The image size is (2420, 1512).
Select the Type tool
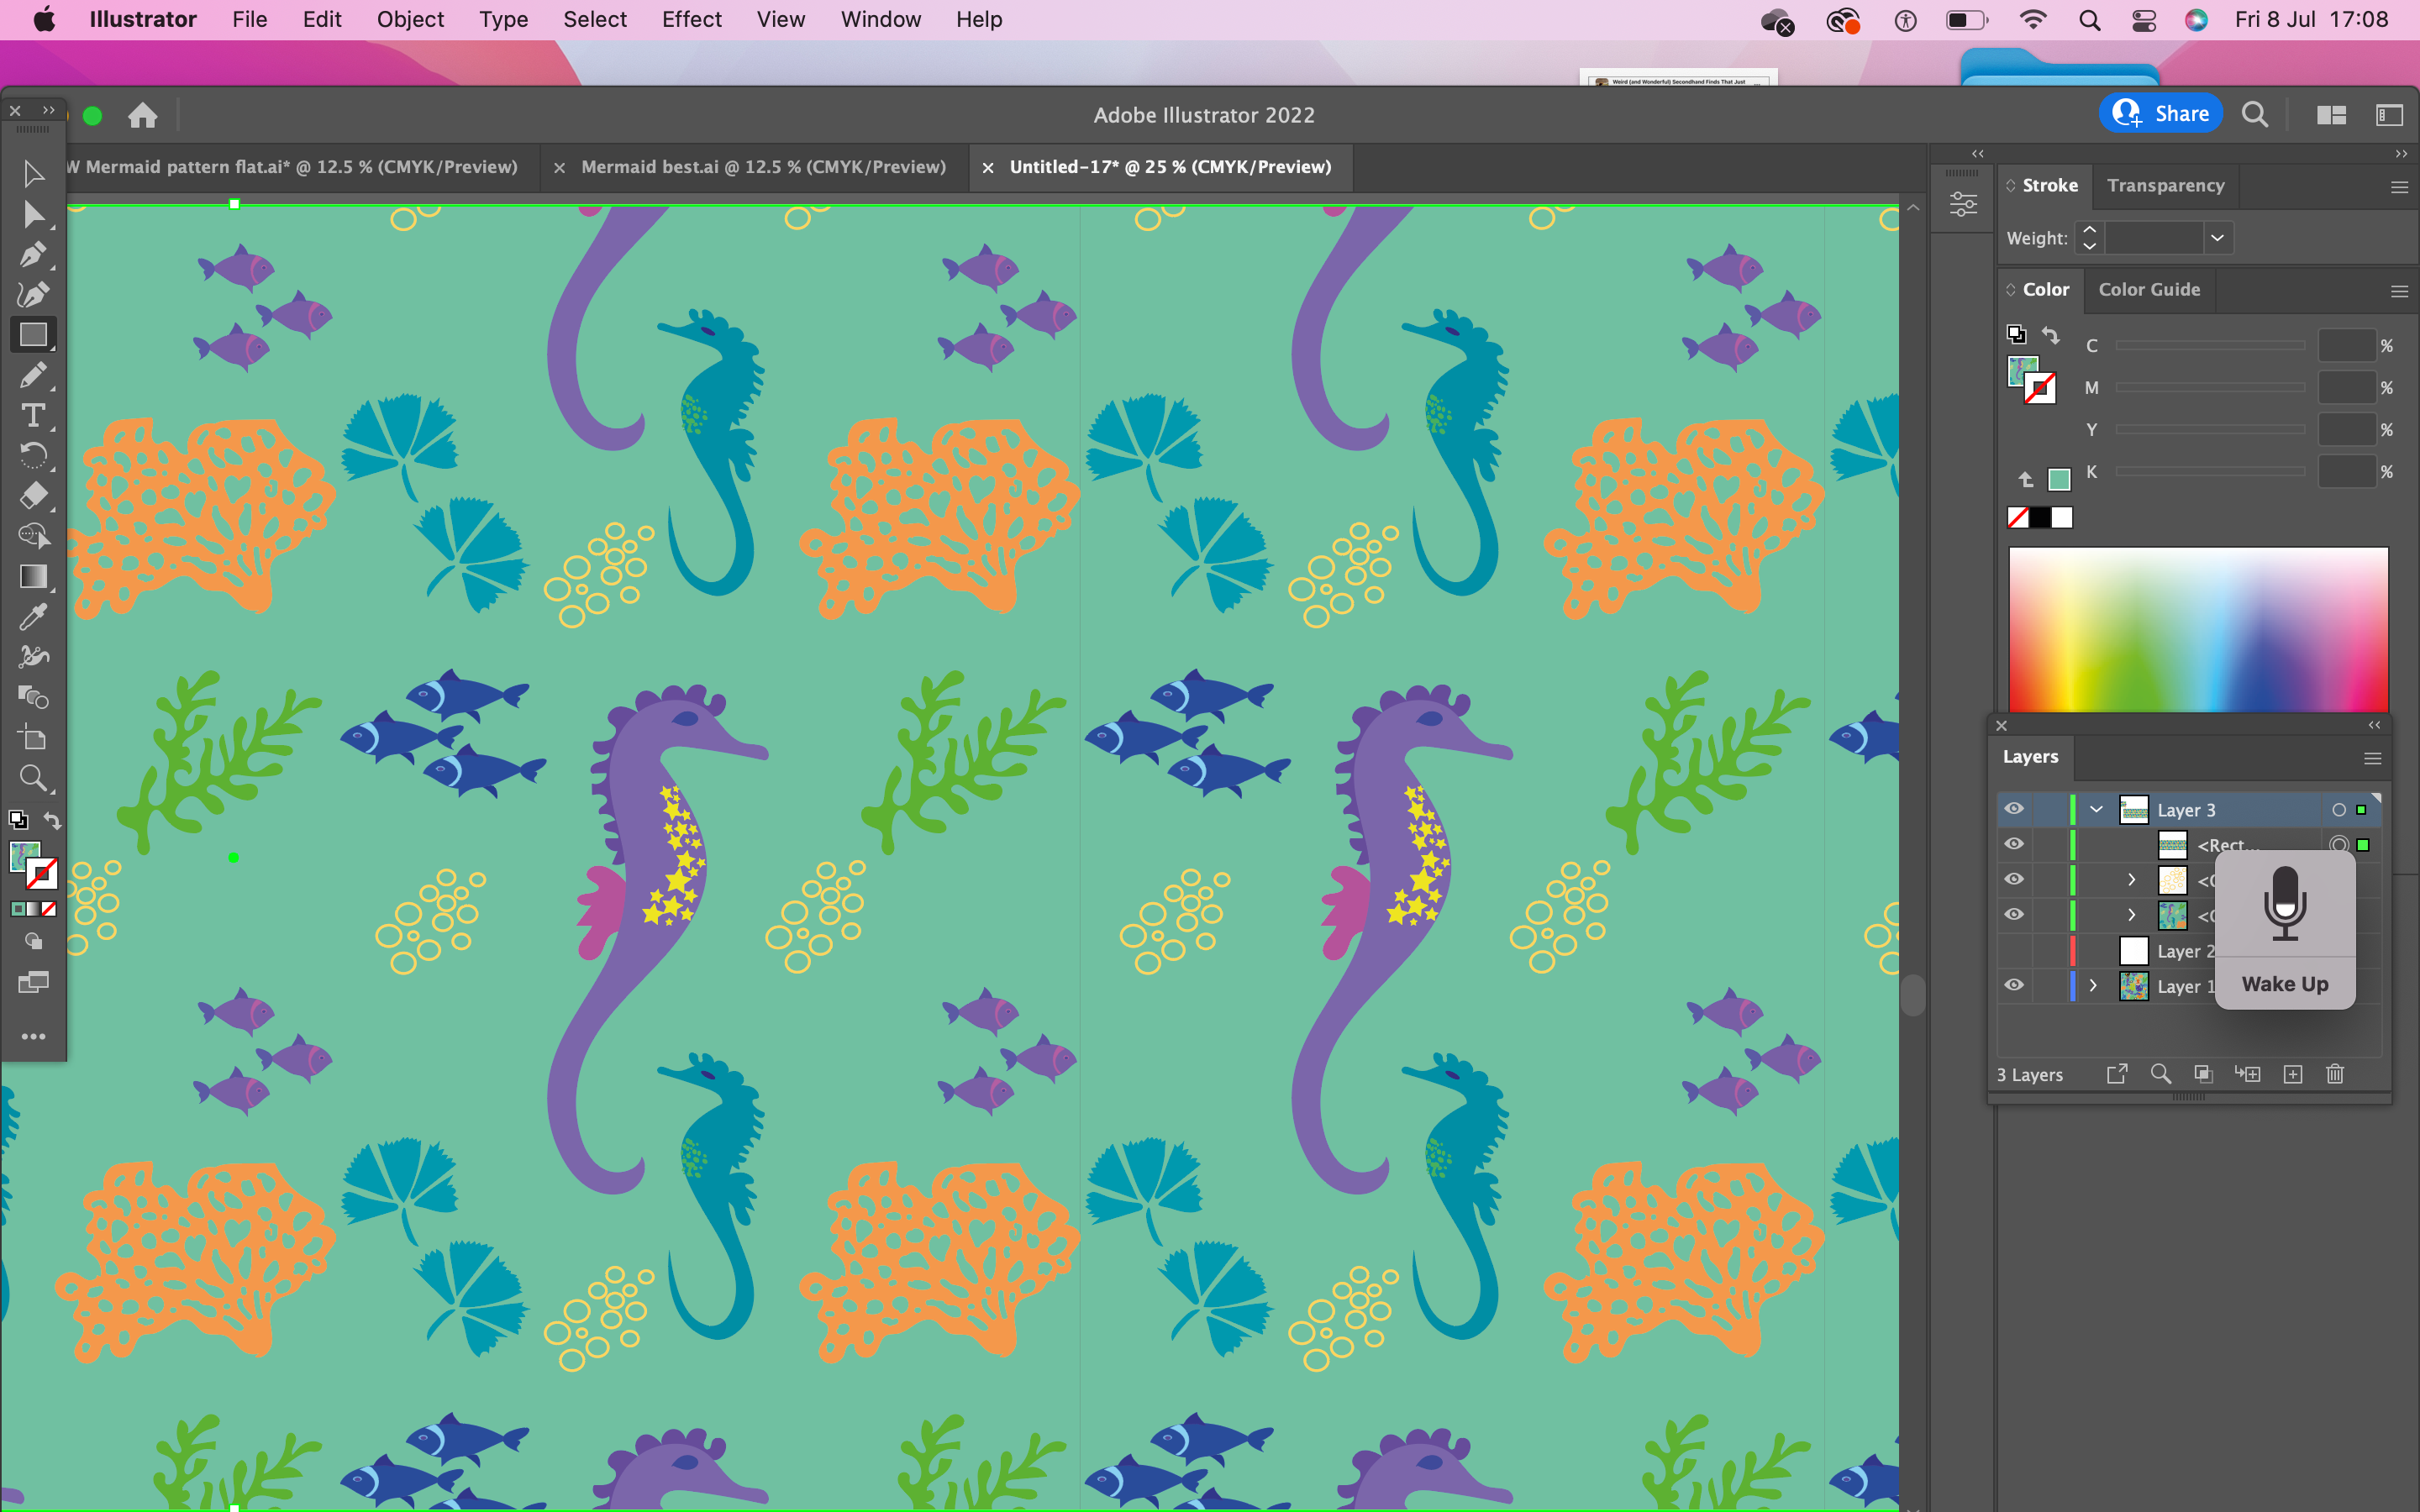[33, 415]
